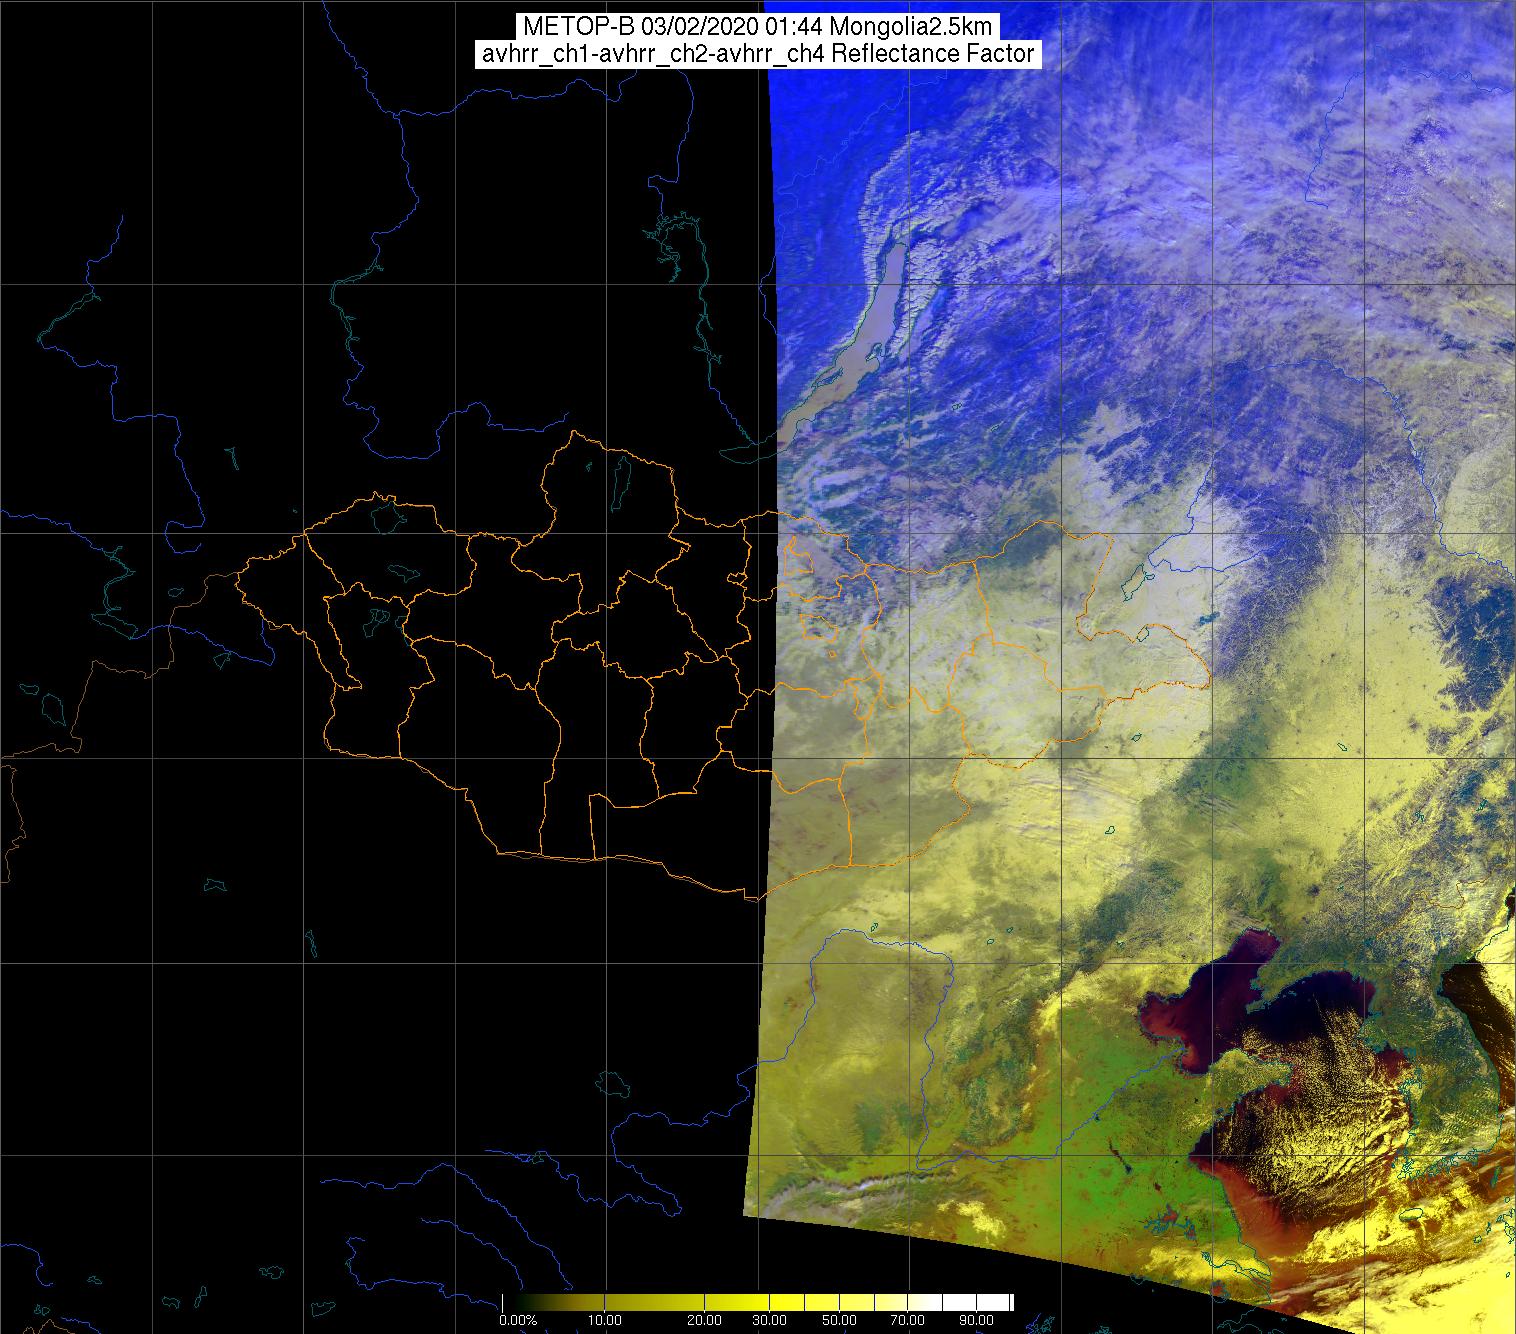Click the '0.00%' colorbar label

click(517, 1322)
